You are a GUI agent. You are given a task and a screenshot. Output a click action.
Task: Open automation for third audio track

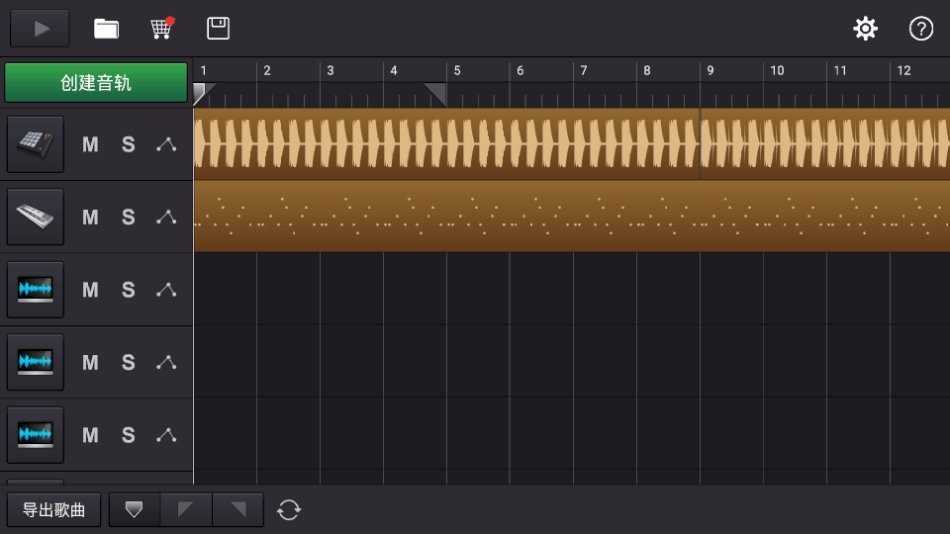166,435
